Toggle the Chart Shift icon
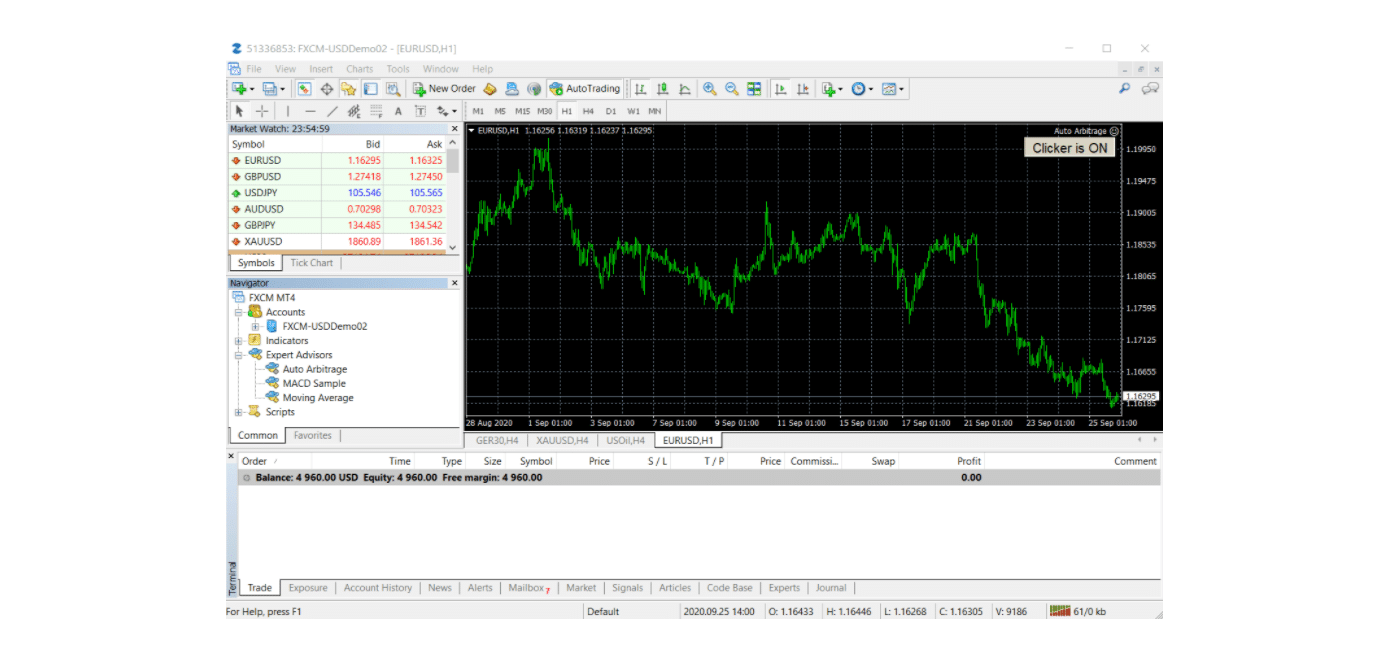The width and height of the screenshot is (1391, 649). (802, 89)
